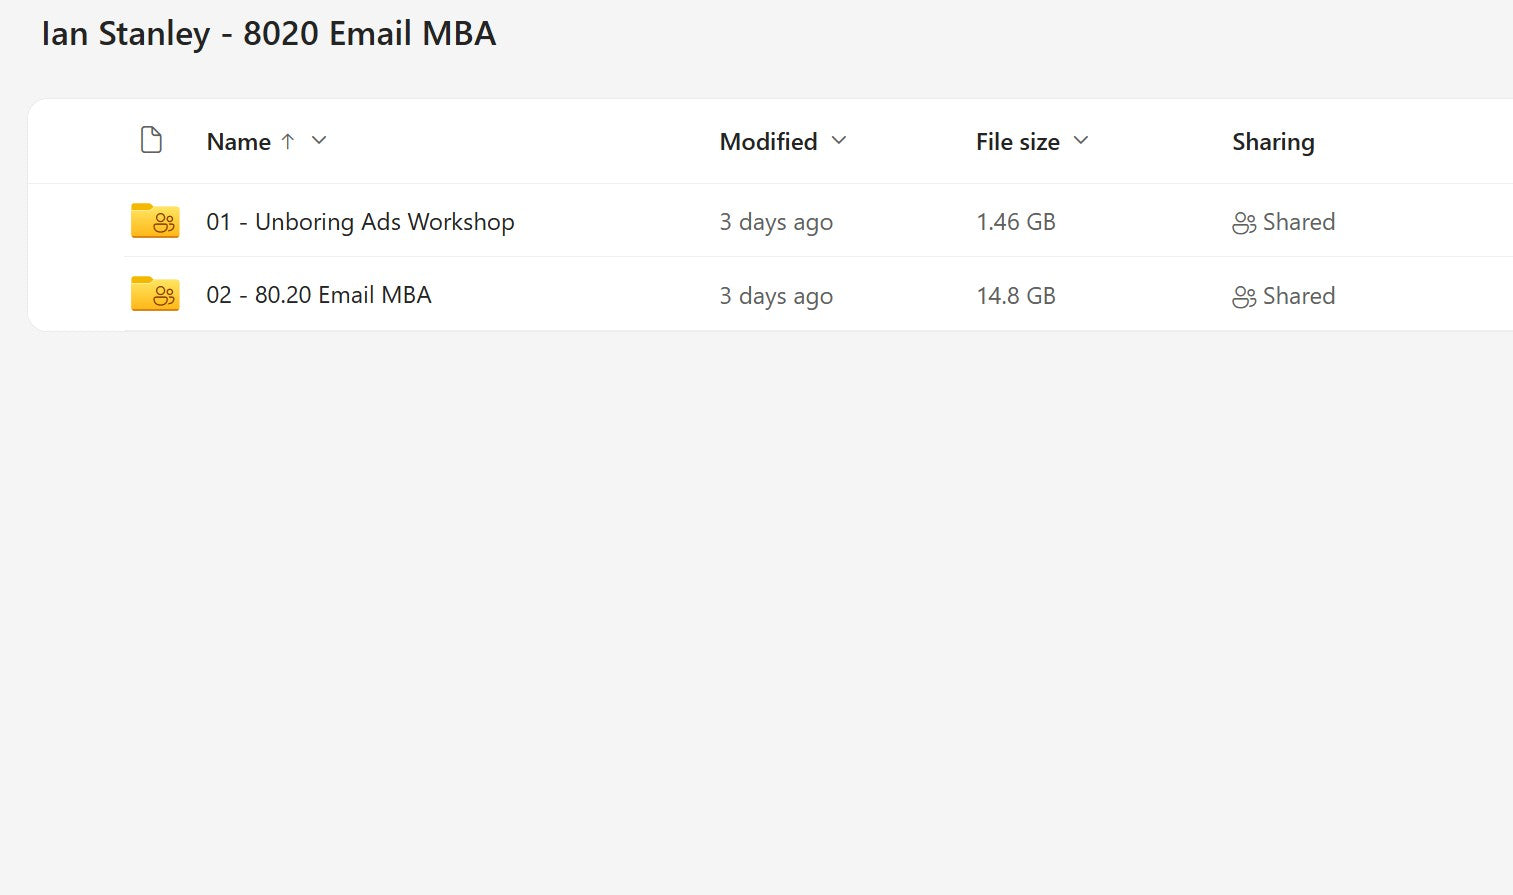1513x895 pixels.
Task: Sort by the File size column header
Action: [x=1018, y=141]
